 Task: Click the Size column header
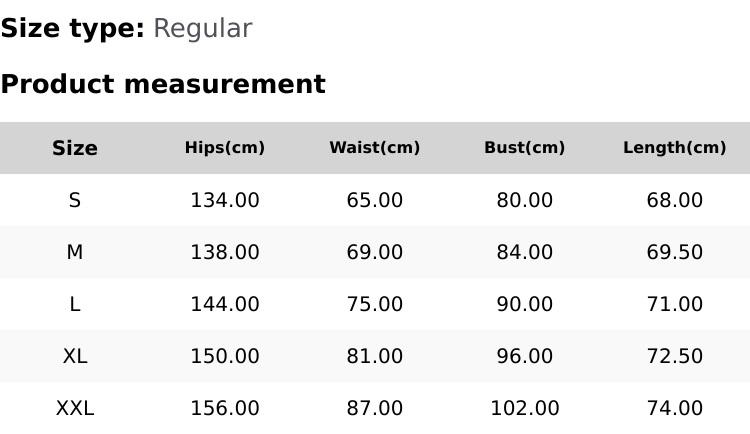coord(75,148)
